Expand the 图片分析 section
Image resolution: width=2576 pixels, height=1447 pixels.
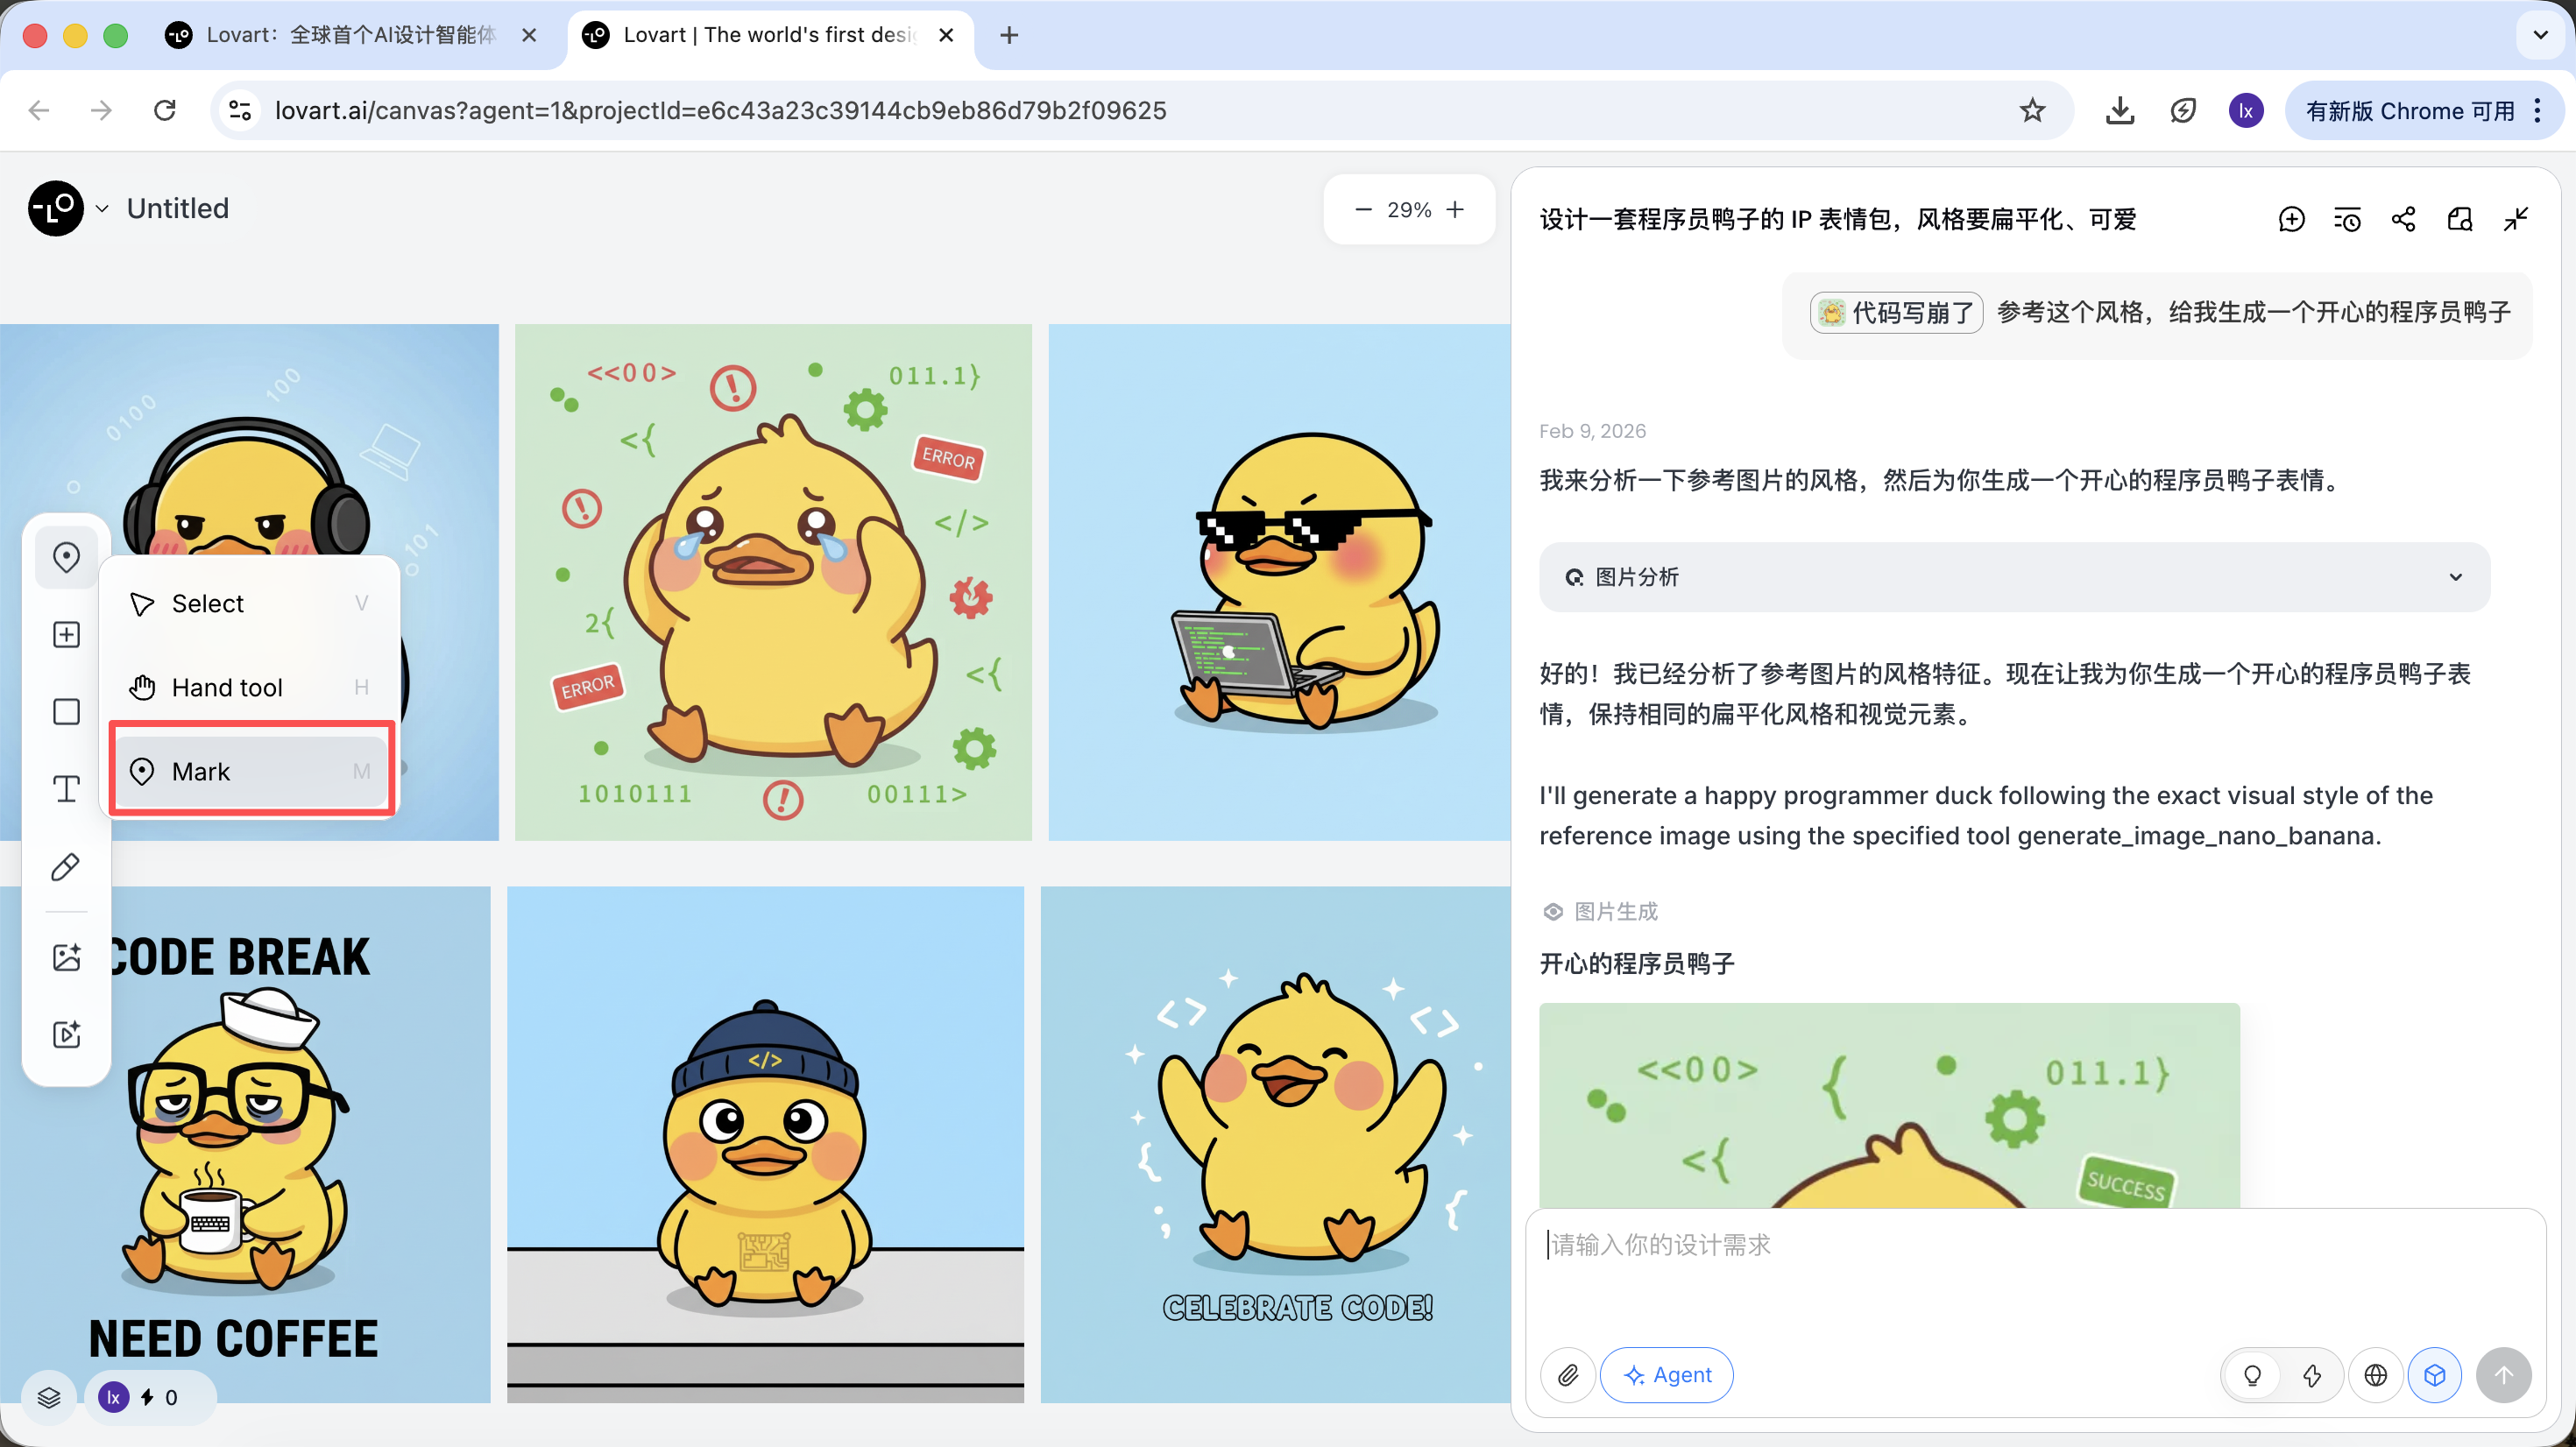pos(2455,577)
